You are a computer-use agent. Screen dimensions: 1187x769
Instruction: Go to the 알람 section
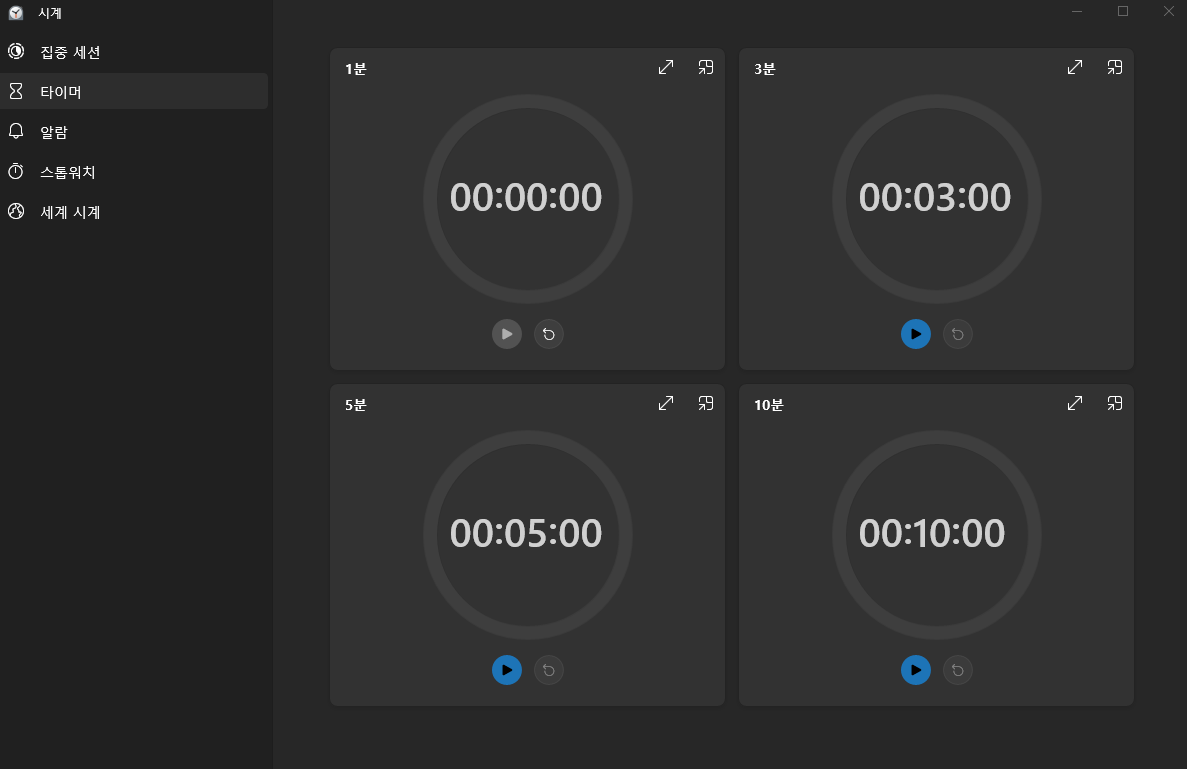[134, 132]
